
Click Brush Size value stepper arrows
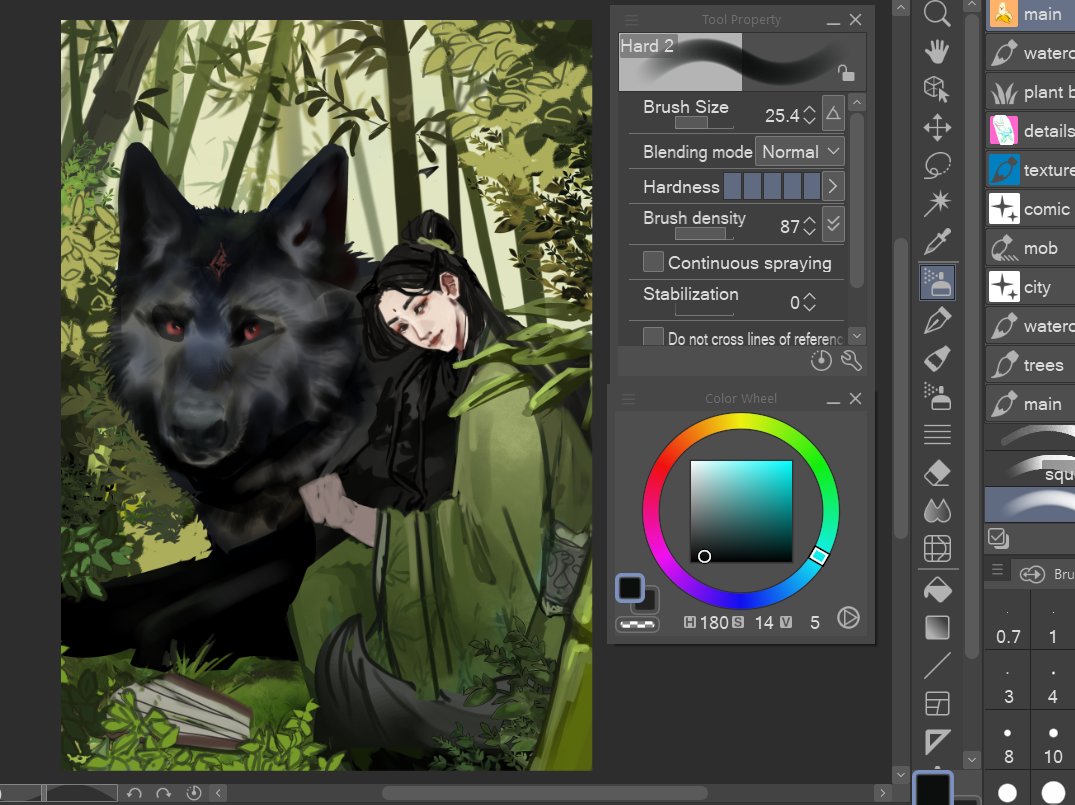click(x=810, y=115)
